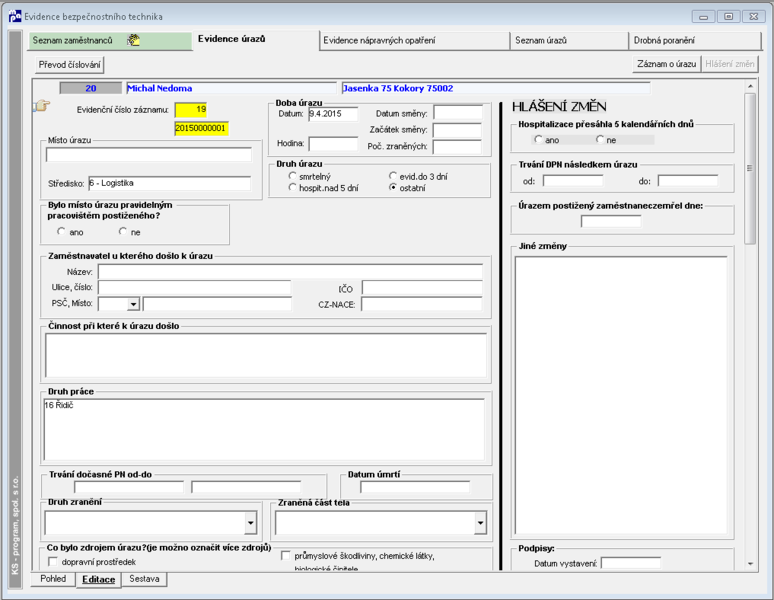Click the employee name Michal Nedoma
Viewport: 774px width, 600px height.
232,88
